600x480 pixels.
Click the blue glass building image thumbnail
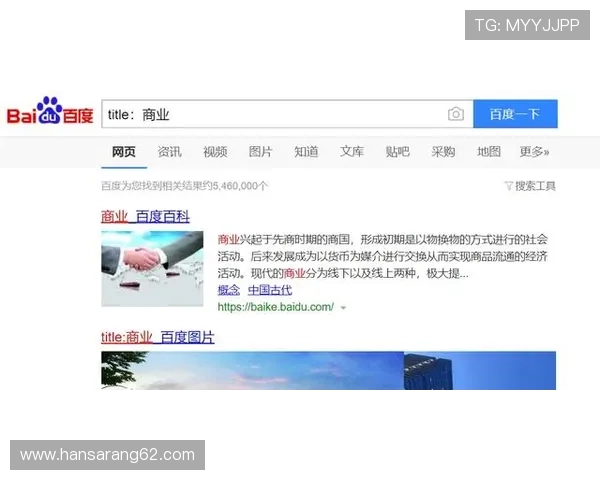480,371
